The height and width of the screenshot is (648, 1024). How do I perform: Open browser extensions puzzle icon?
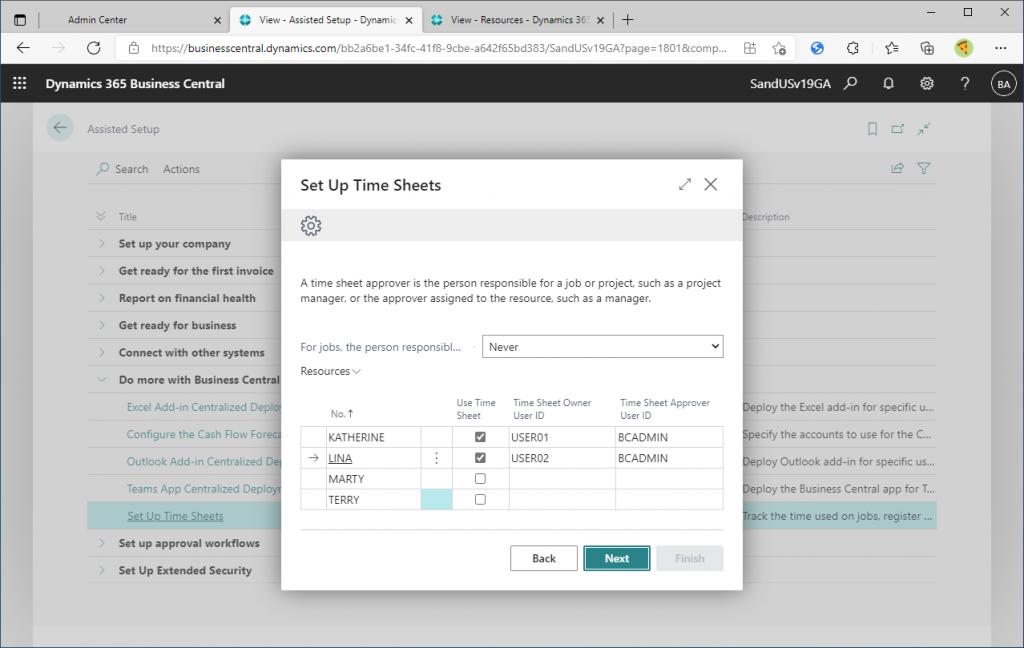pos(853,48)
